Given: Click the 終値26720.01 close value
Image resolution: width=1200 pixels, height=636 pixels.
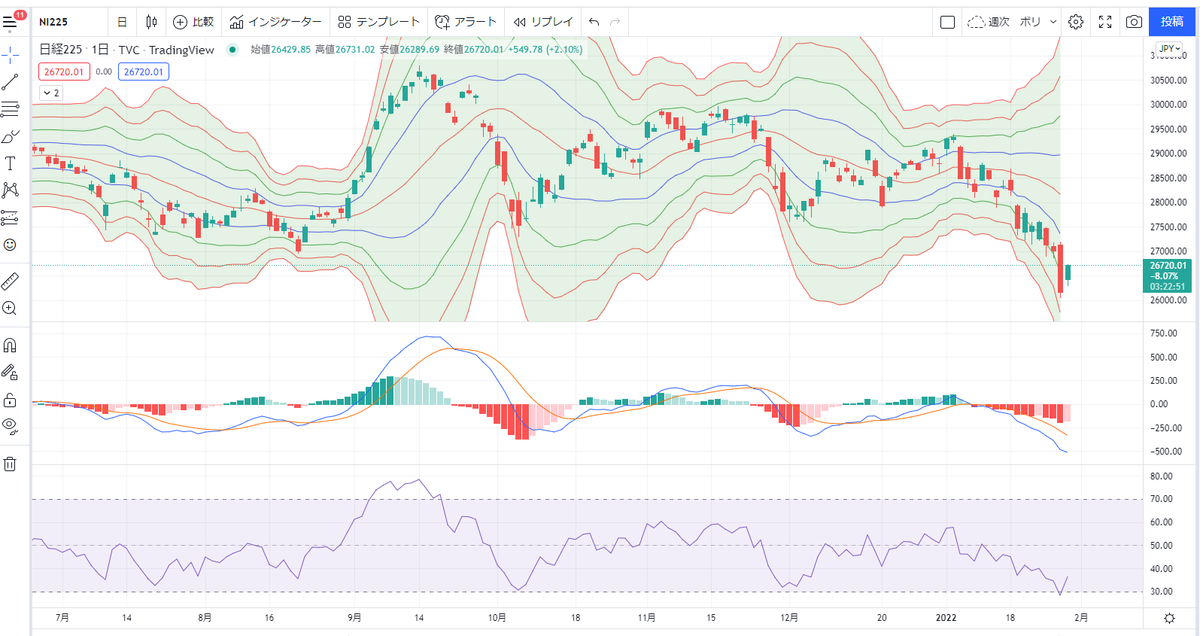Looking at the screenshot, I should click(x=474, y=49).
